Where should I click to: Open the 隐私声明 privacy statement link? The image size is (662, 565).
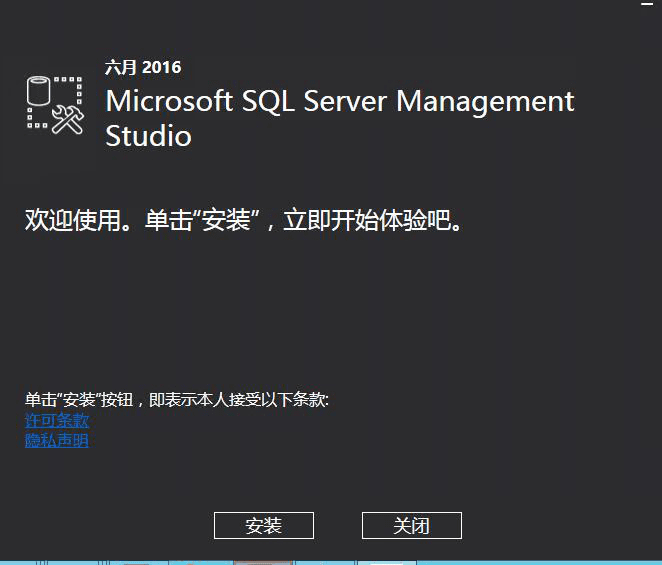pyautogui.click(x=57, y=440)
